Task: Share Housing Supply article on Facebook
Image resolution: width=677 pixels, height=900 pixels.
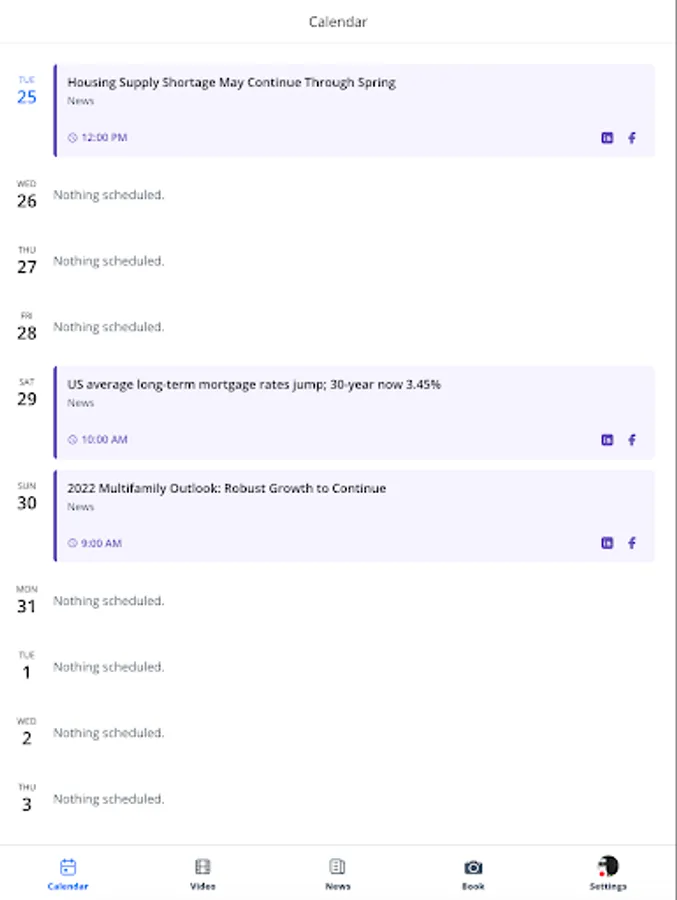Action: [632, 137]
